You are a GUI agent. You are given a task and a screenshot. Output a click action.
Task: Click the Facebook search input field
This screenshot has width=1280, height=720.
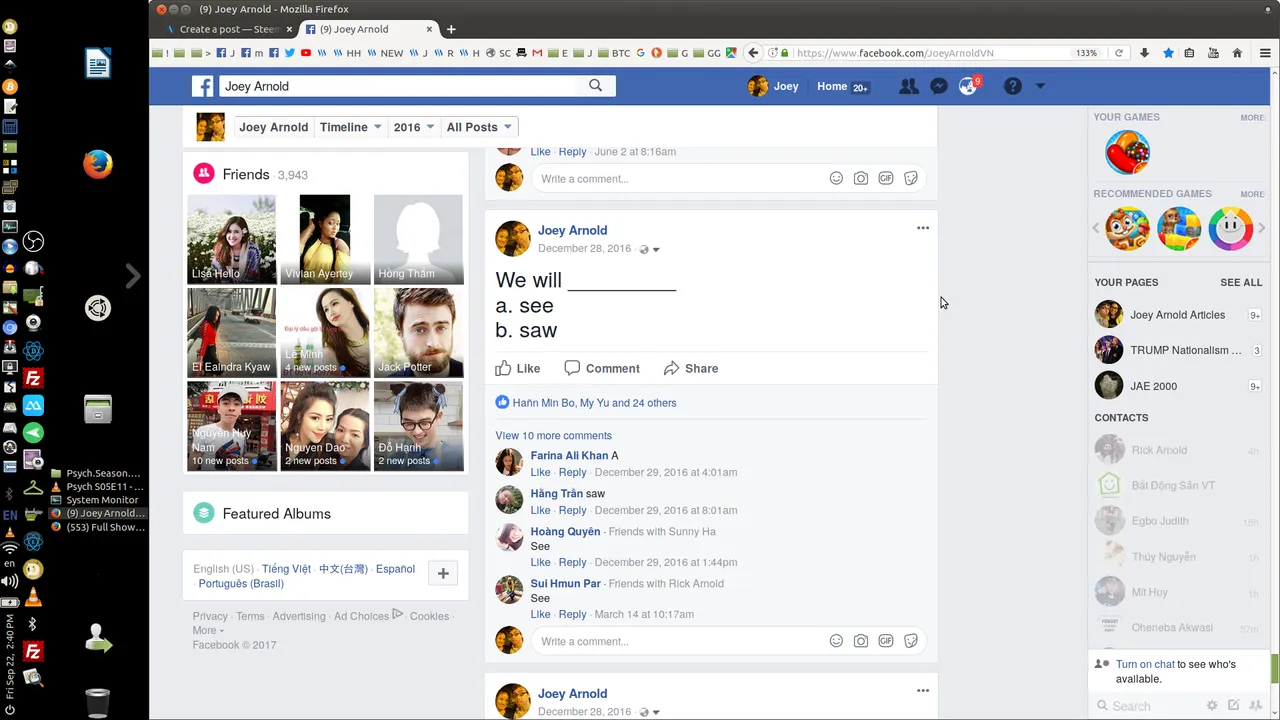pyautogui.click(x=400, y=86)
